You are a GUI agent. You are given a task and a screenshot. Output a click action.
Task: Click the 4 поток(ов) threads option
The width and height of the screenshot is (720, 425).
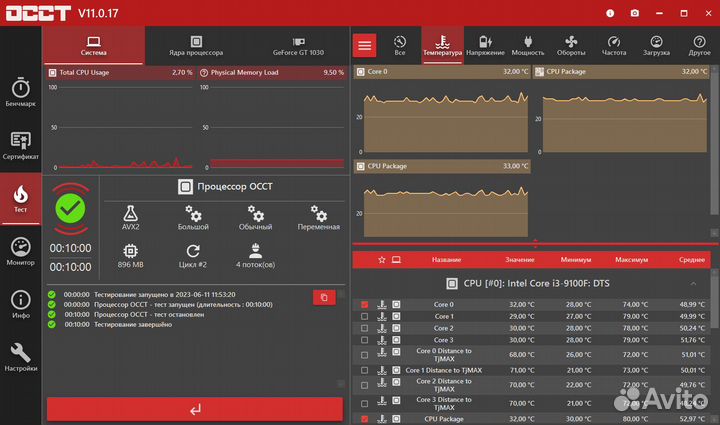(255, 256)
